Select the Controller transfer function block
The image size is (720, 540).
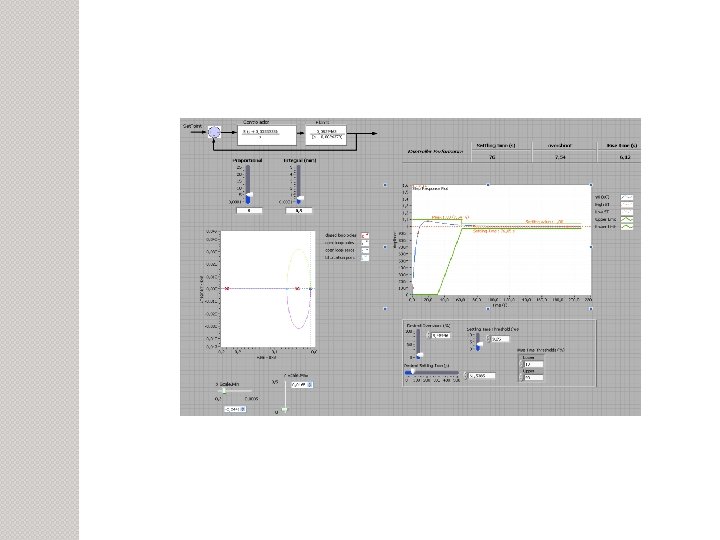pos(267,135)
